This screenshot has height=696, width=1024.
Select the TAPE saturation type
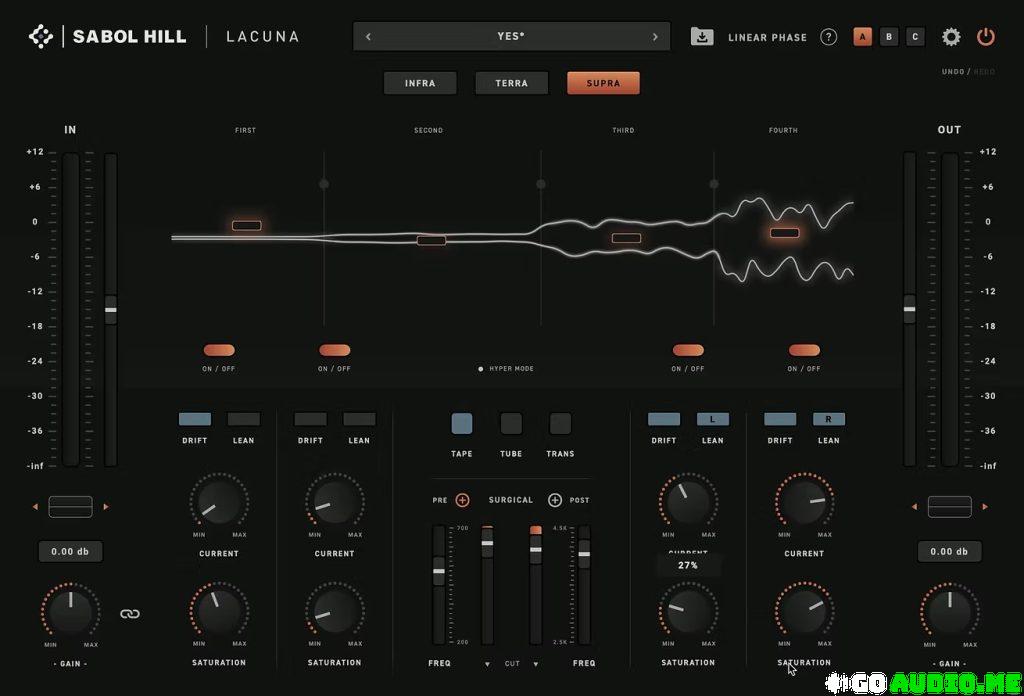pos(462,424)
